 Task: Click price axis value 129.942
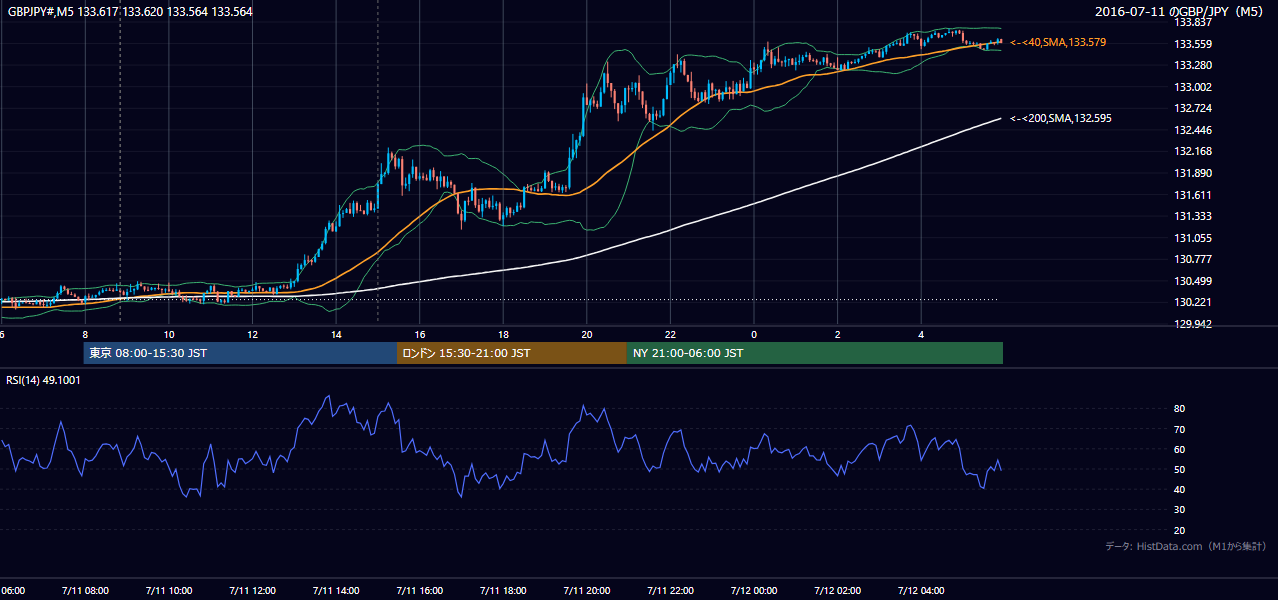(x=1193, y=324)
